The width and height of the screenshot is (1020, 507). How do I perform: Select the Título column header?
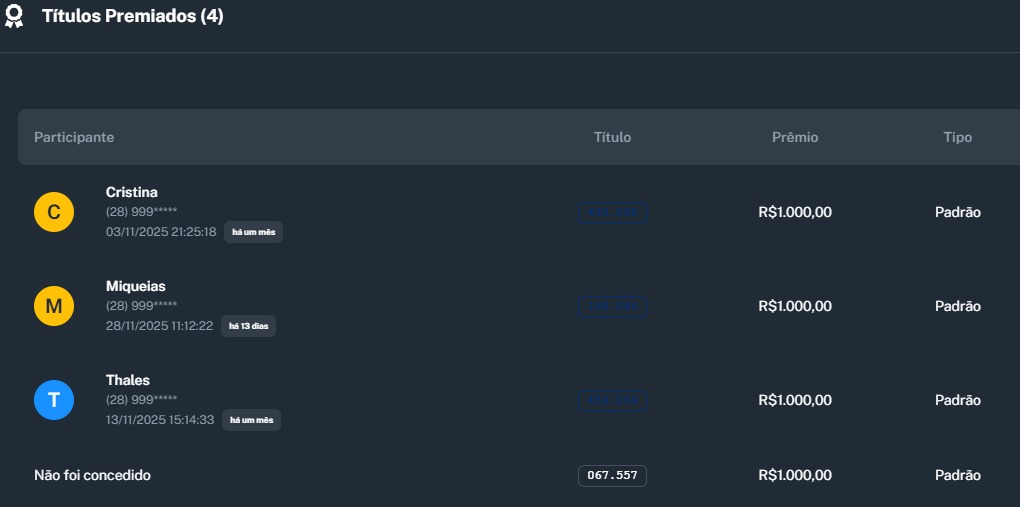612,137
